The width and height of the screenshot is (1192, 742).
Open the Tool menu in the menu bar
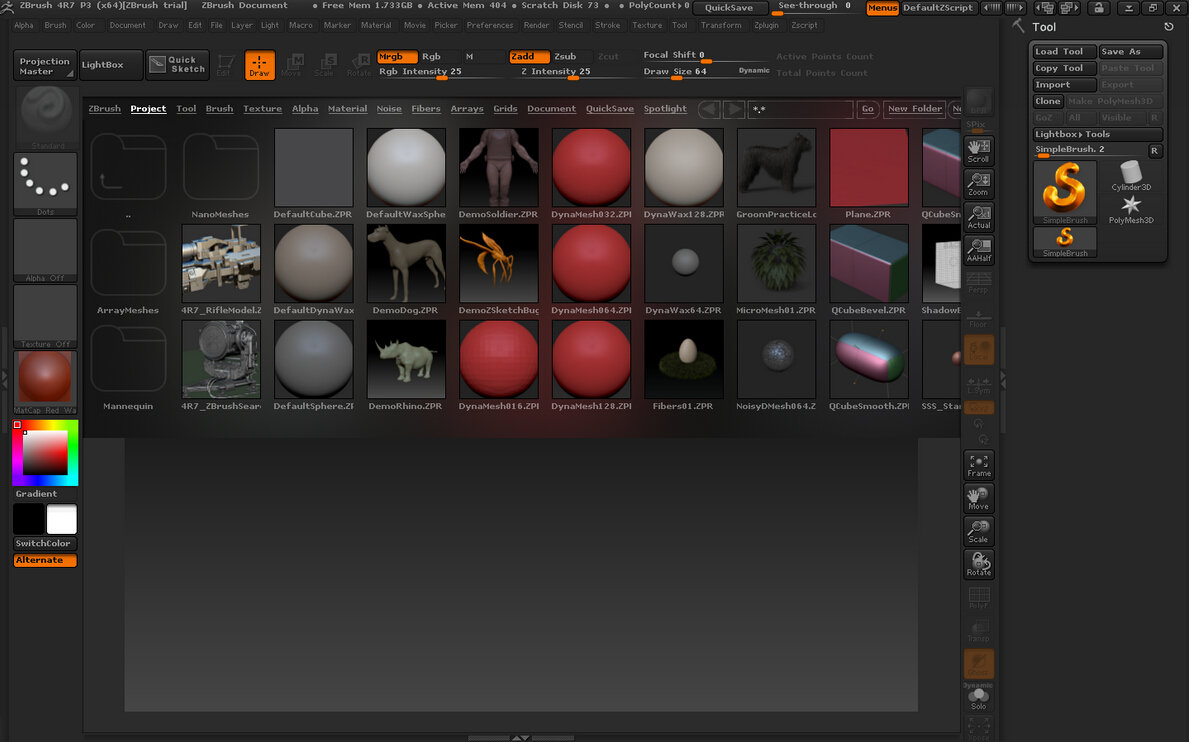tap(680, 25)
